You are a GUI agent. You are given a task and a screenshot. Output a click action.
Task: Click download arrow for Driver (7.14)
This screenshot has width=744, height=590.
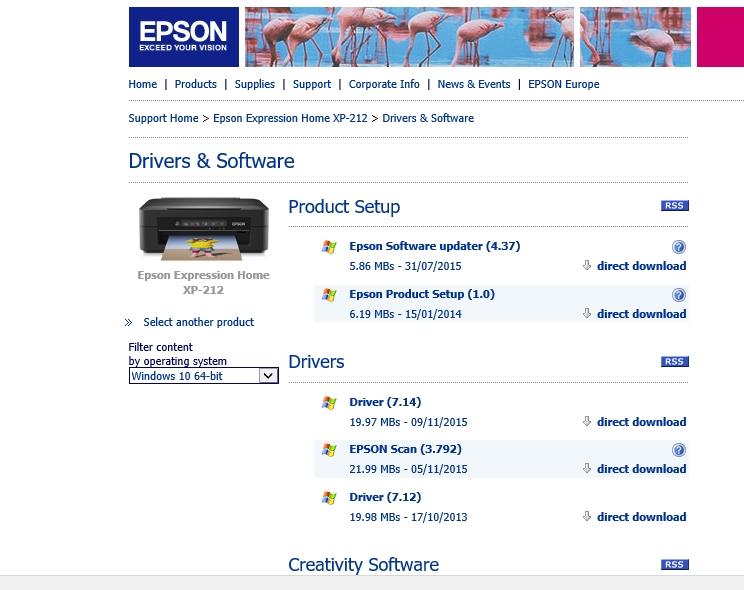click(x=587, y=421)
